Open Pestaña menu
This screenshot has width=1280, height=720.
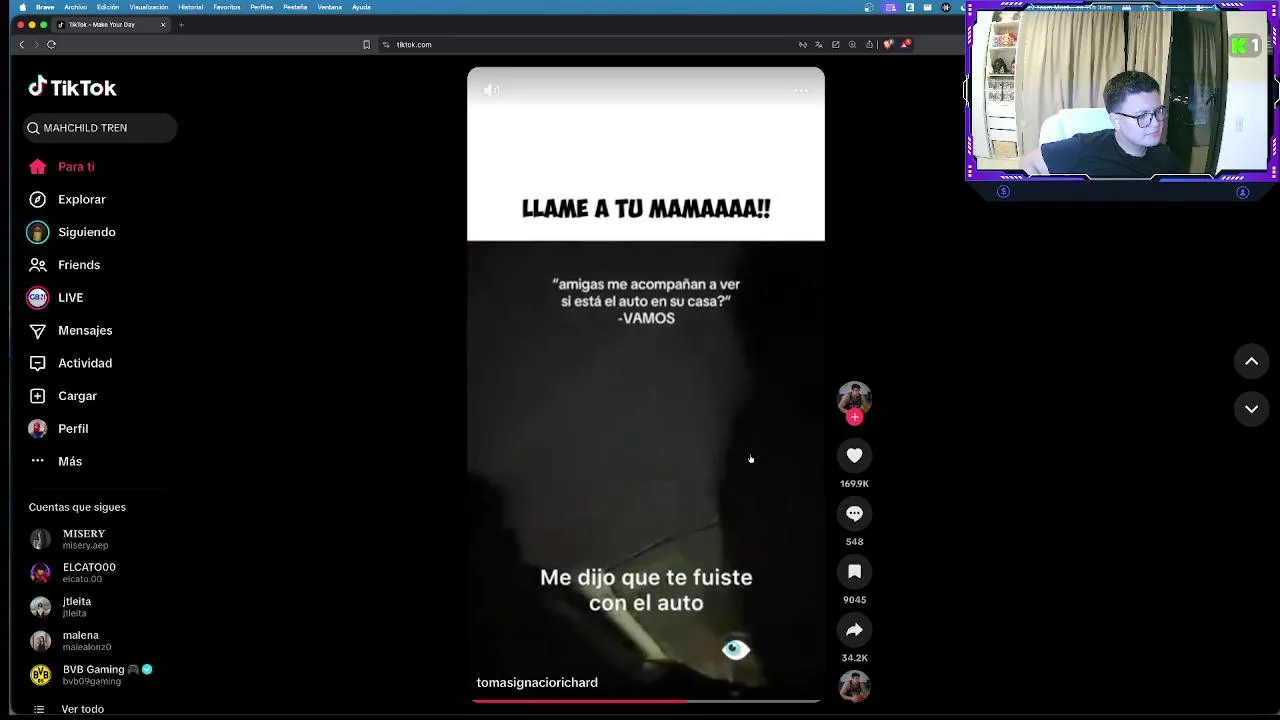[x=295, y=7]
